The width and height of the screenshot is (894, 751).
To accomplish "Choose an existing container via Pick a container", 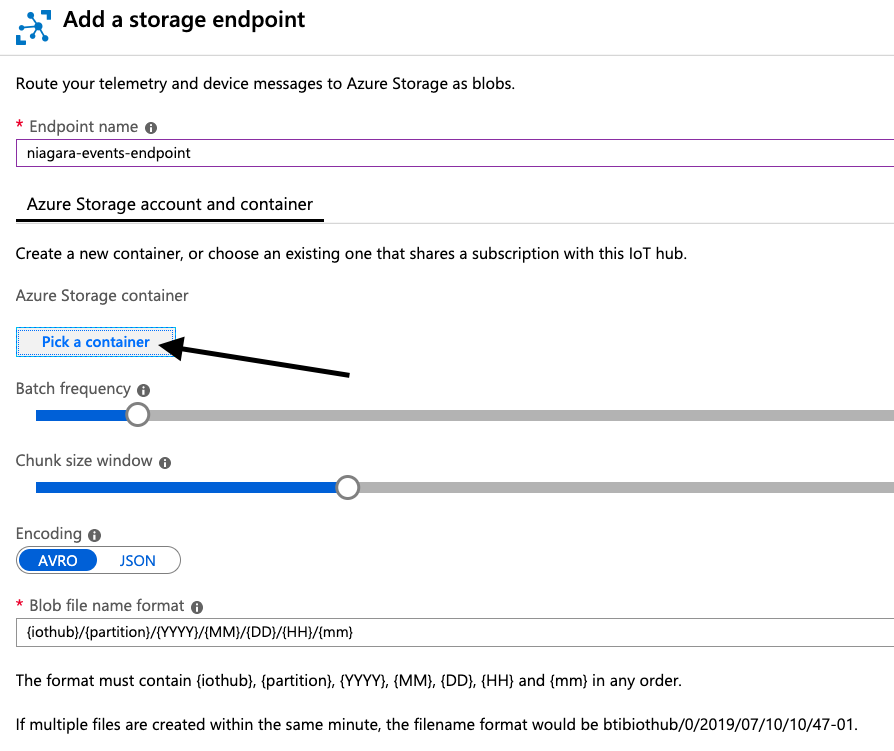I will 95,342.
